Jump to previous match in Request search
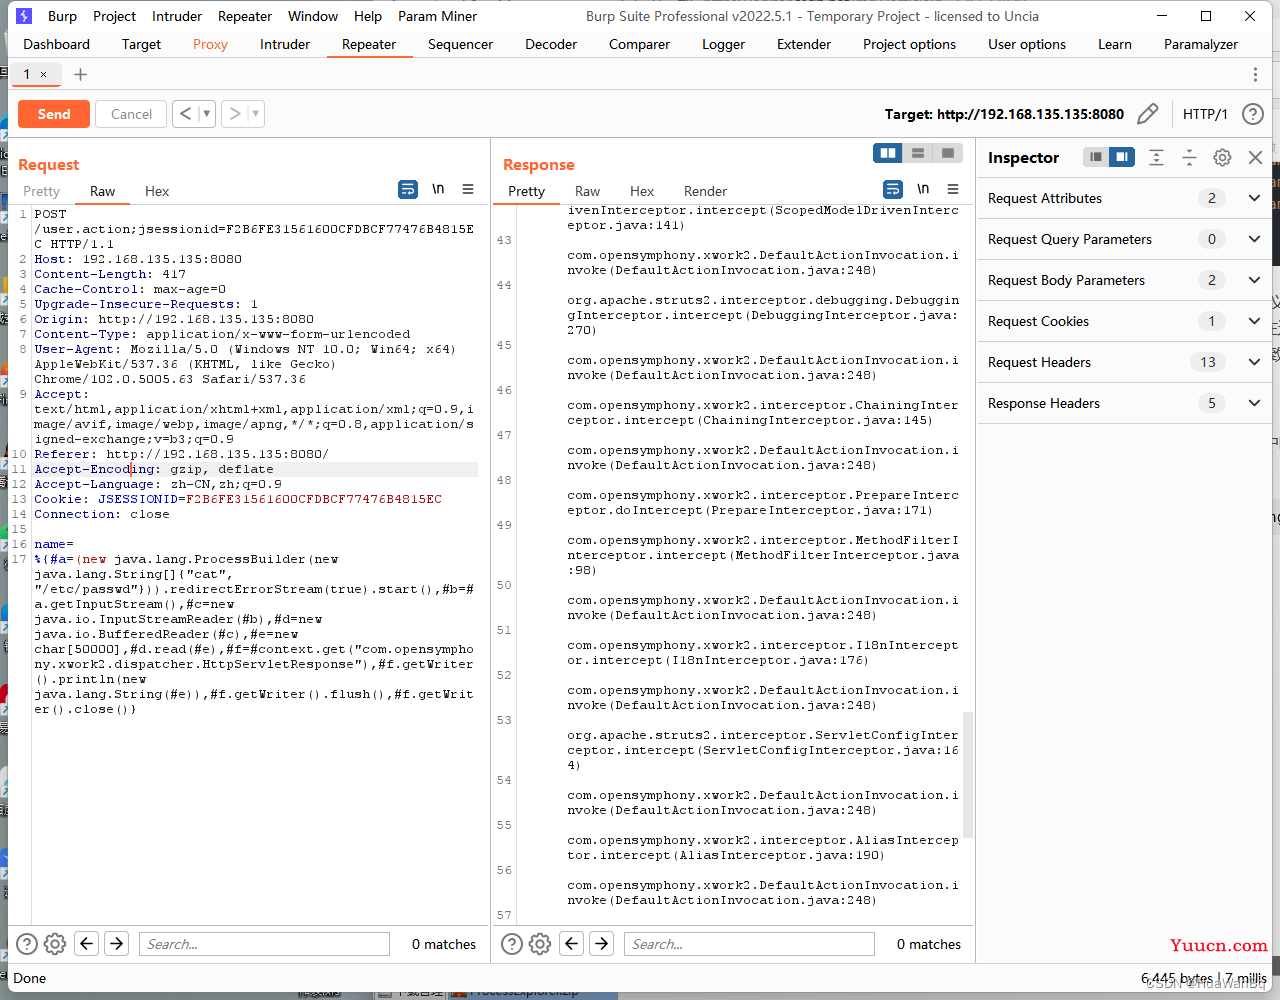Viewport: 1280px width, 1000px height. [x=87, y=943]
